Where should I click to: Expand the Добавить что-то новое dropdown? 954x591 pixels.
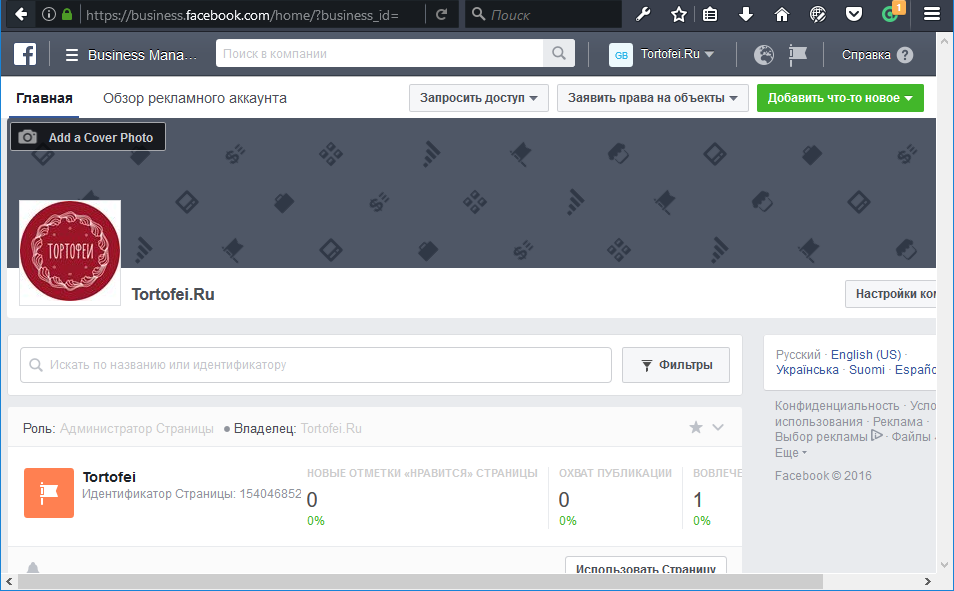point(840,98)
